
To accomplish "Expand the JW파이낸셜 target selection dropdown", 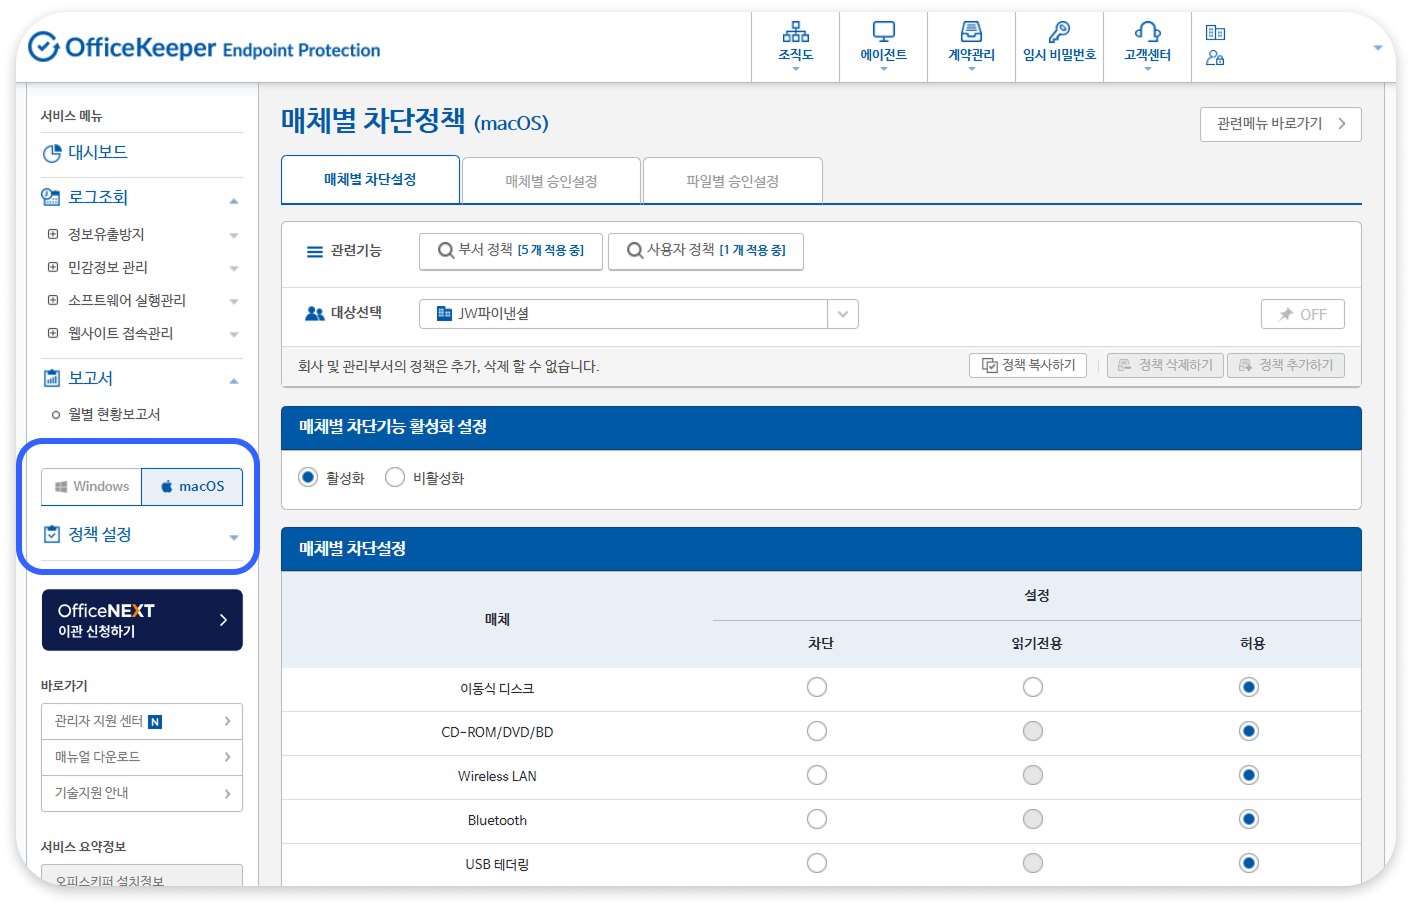I will (843, 313).
